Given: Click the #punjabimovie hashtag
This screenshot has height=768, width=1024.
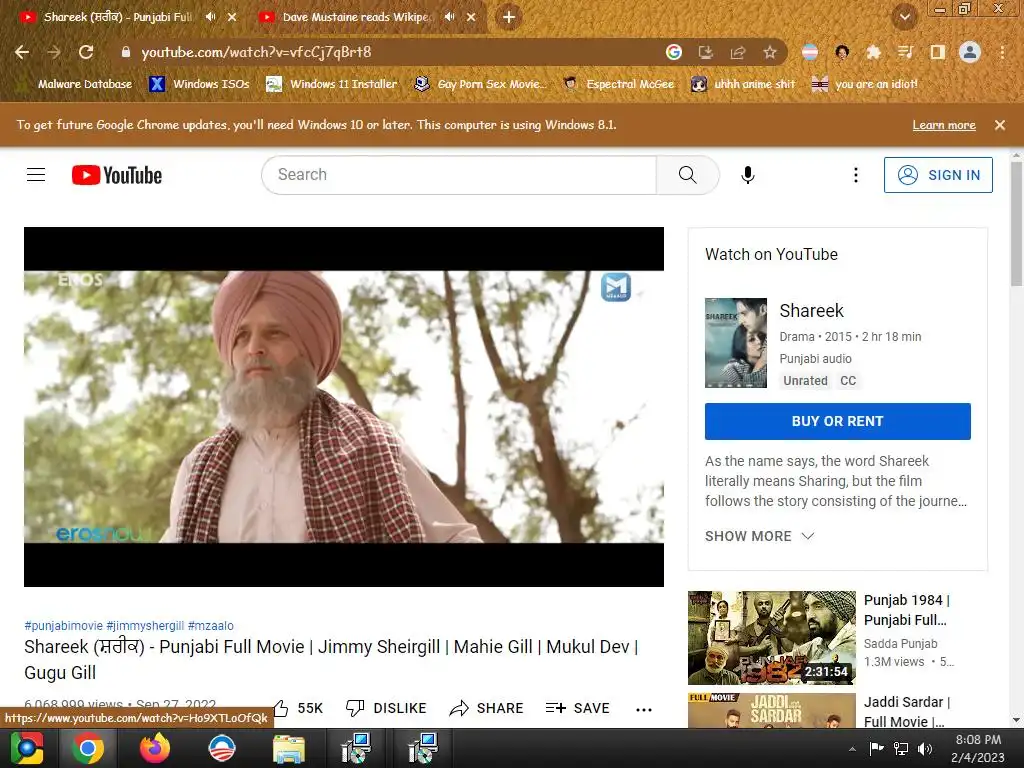Looking at the screenshot, I should [63, 626].
